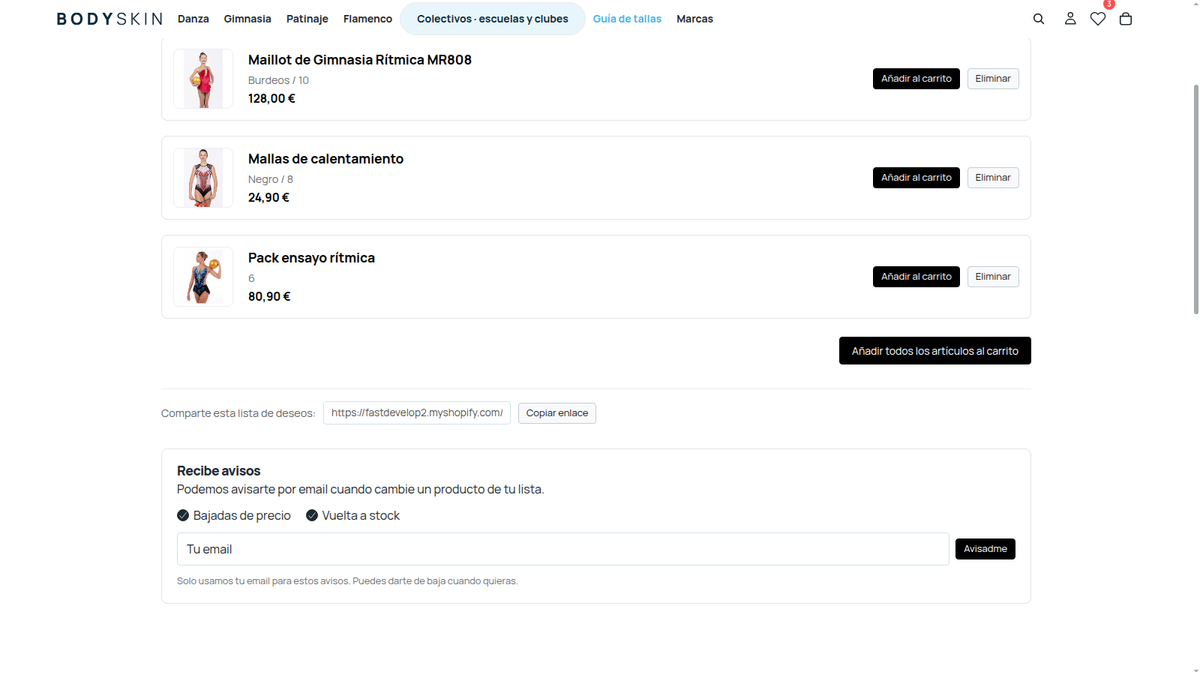Open the user account icon
The width and height of the screenshot is (1200, 675).
(1070, 19)
